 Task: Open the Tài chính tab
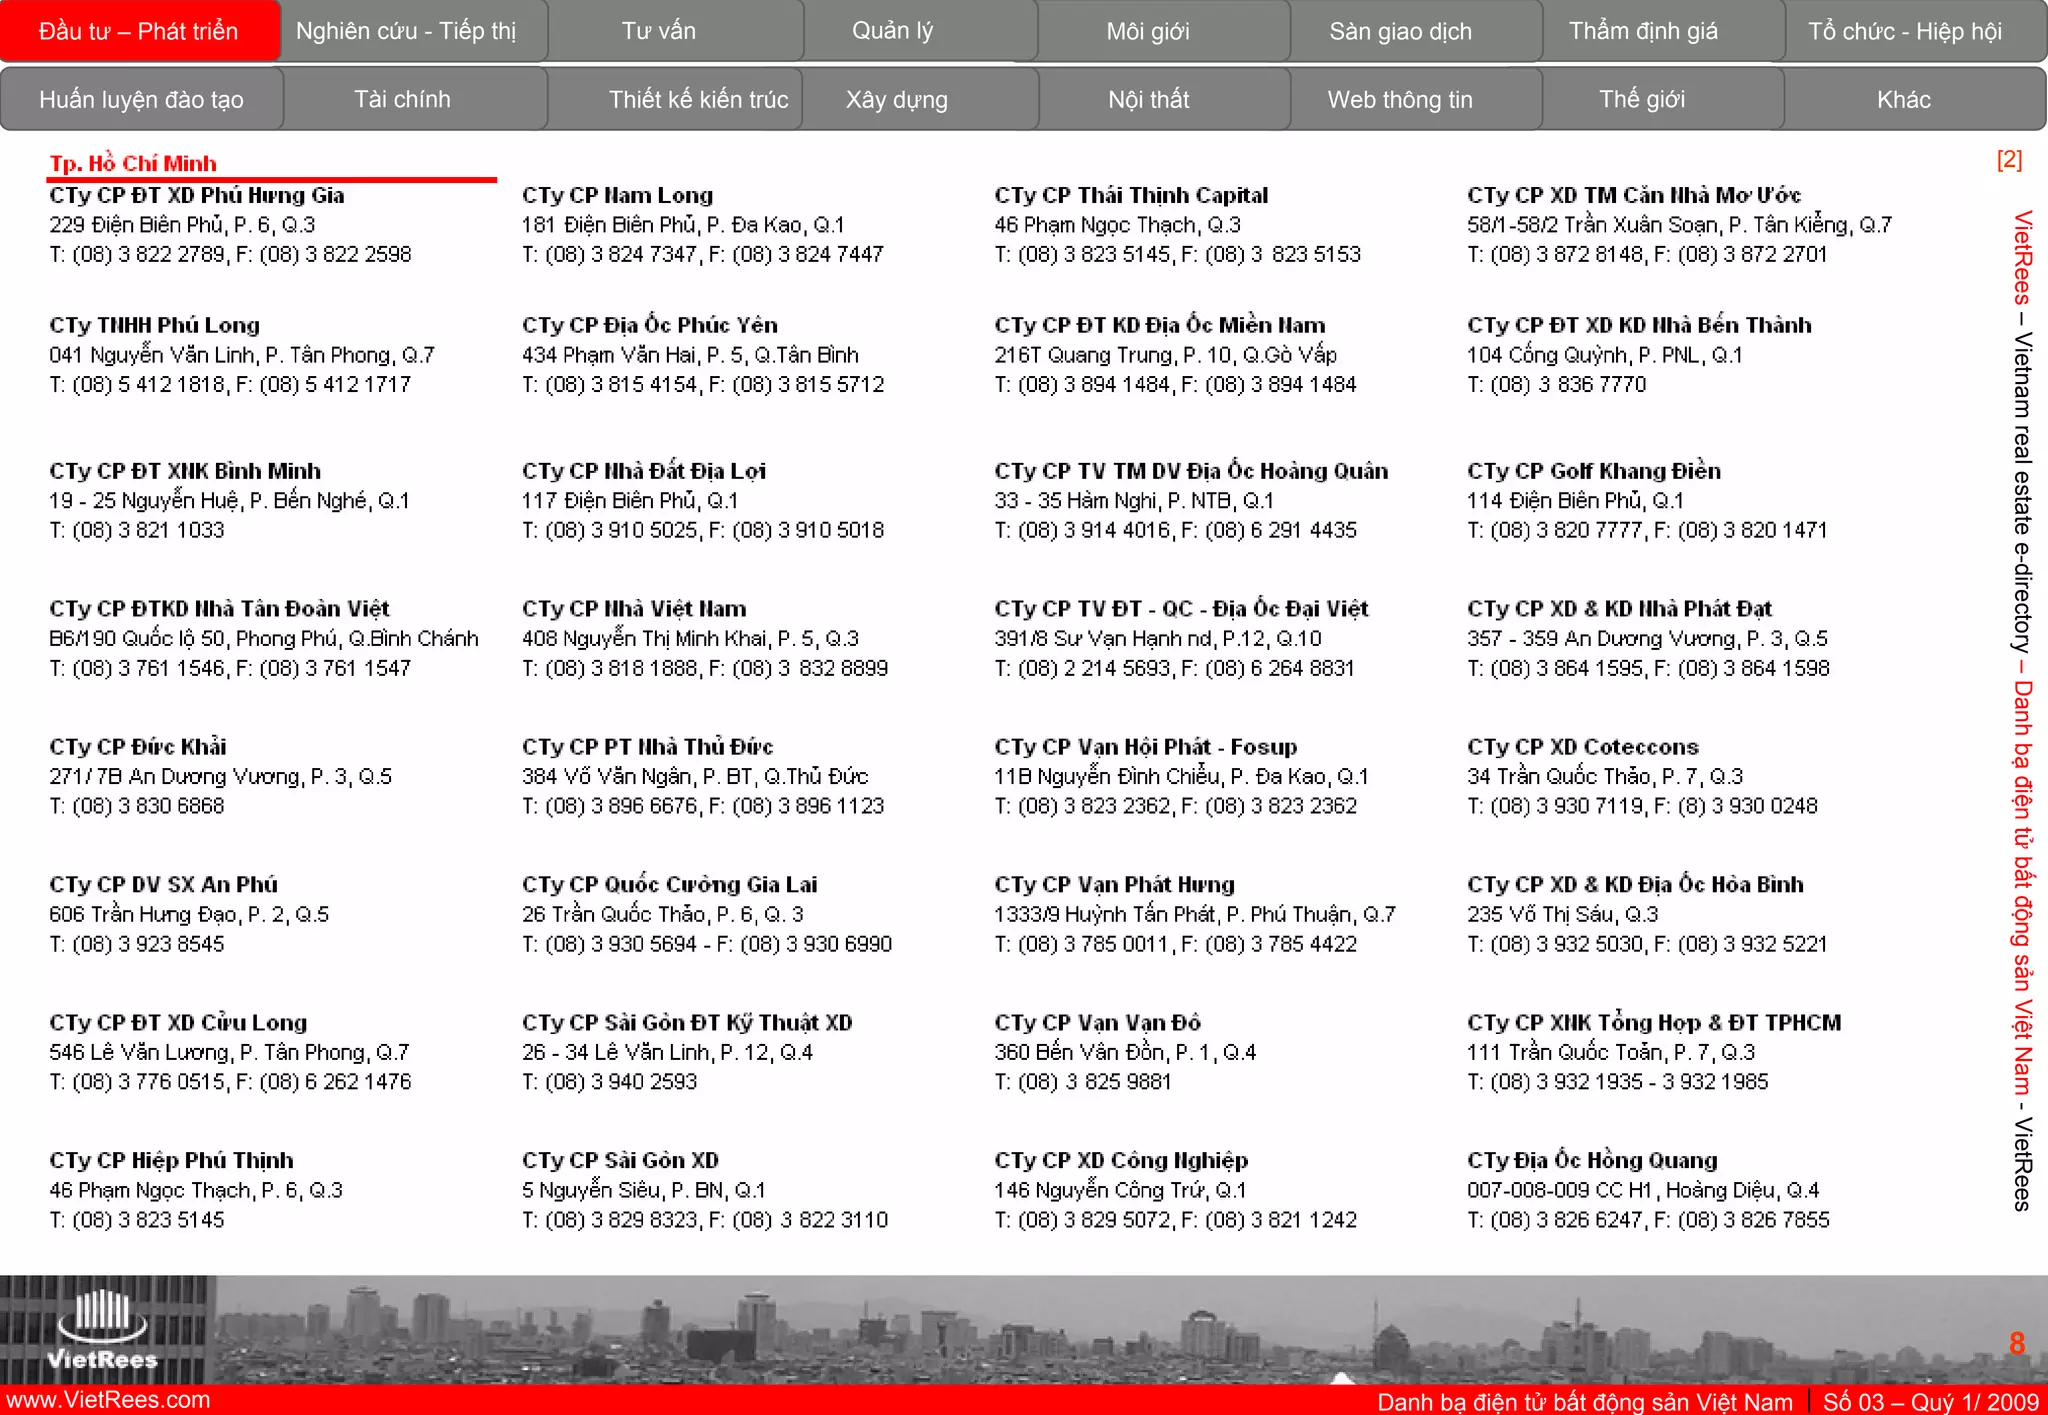pyautogui.click(x=415, y=99)
